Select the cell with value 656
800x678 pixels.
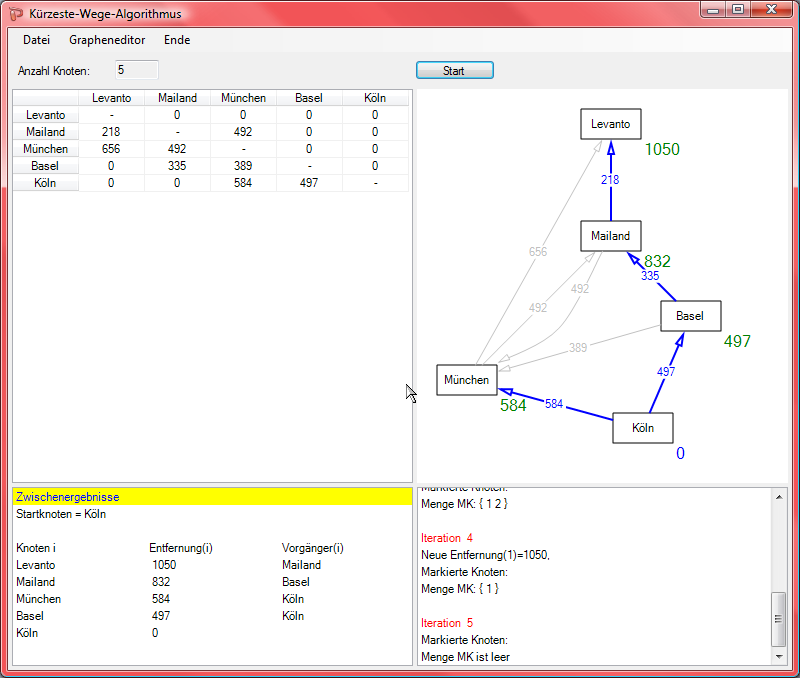click(111, 149)
